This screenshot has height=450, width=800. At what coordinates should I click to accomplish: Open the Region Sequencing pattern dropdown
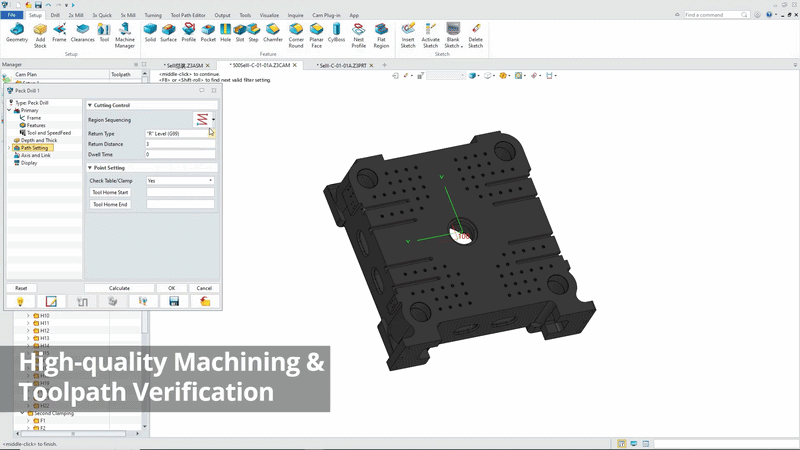pyautogui.click(x=213, y=120)
